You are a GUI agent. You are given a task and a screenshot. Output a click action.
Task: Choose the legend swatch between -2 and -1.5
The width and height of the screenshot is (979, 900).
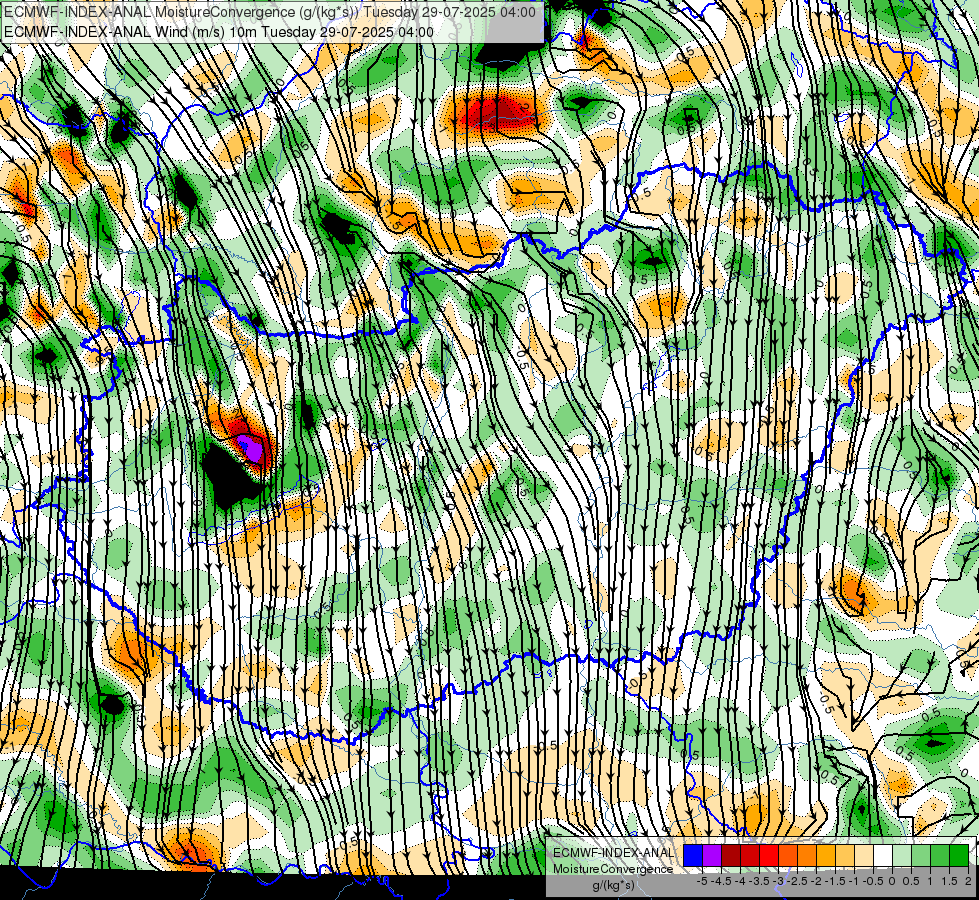click(826, 855)
